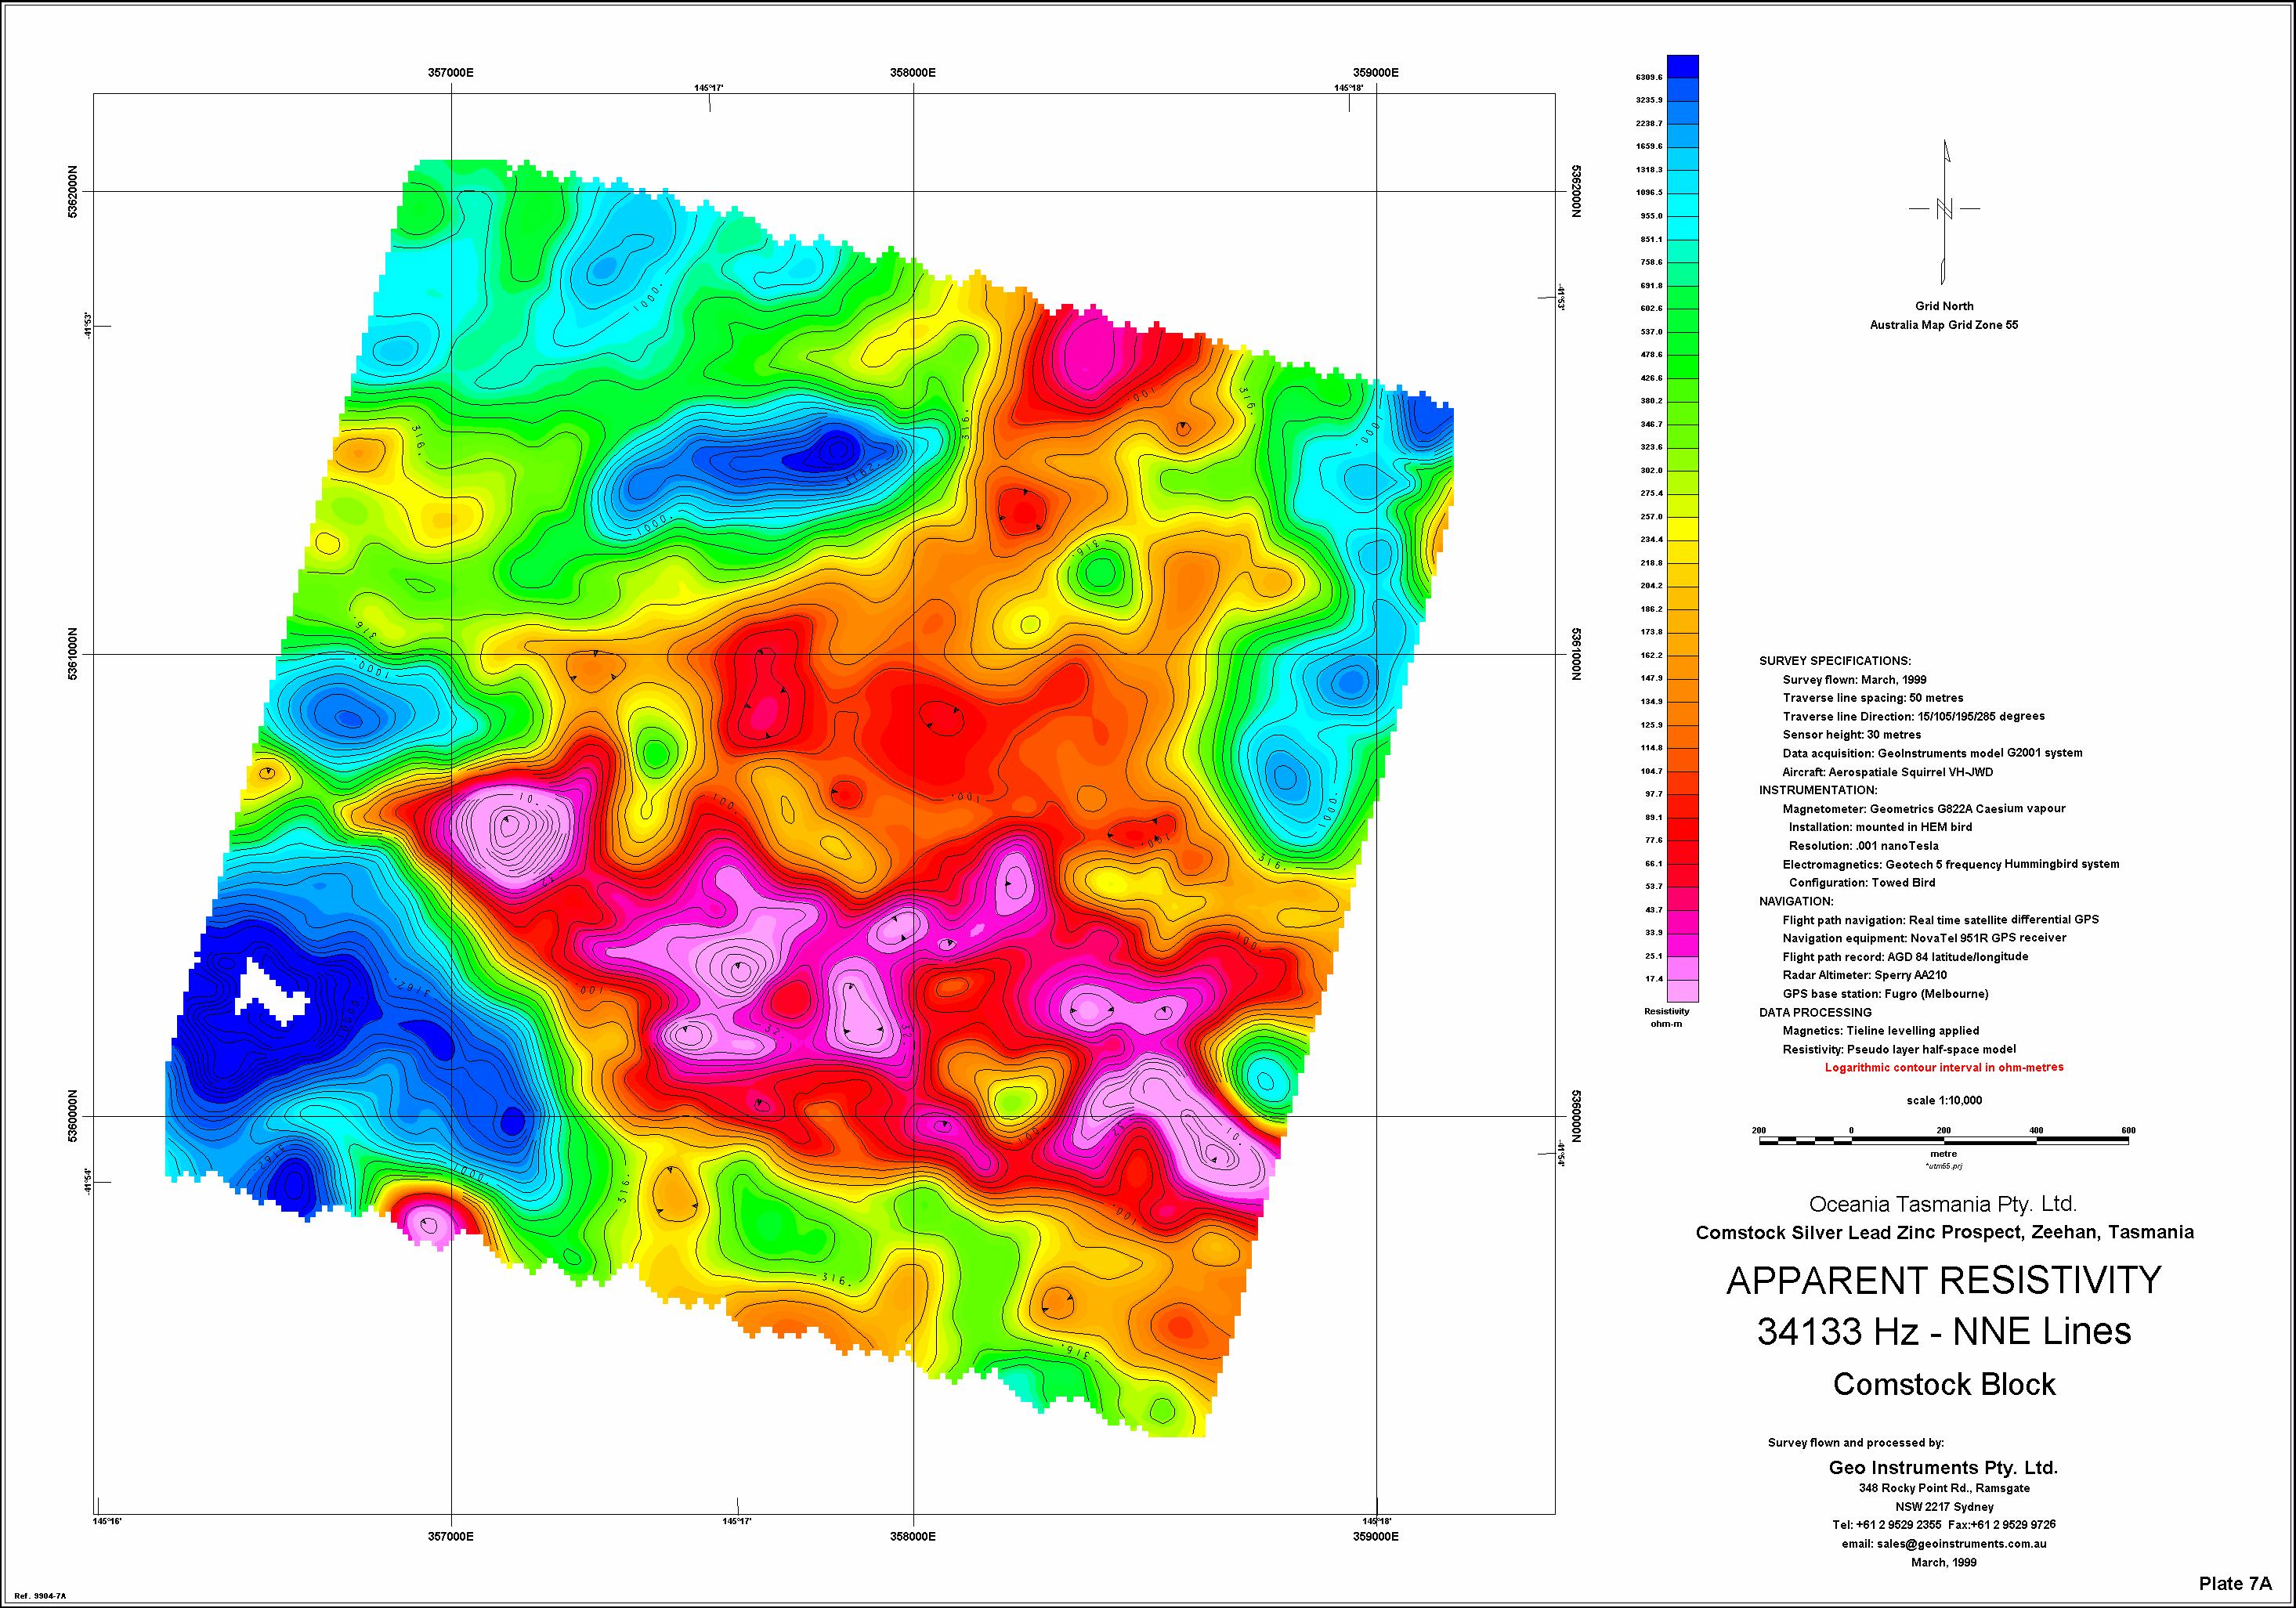Image resolution: width=2296 pixels, height=1608 pixels.
Task: Click the red Logarithmic contour interval note
Action: point(1944,1067)
